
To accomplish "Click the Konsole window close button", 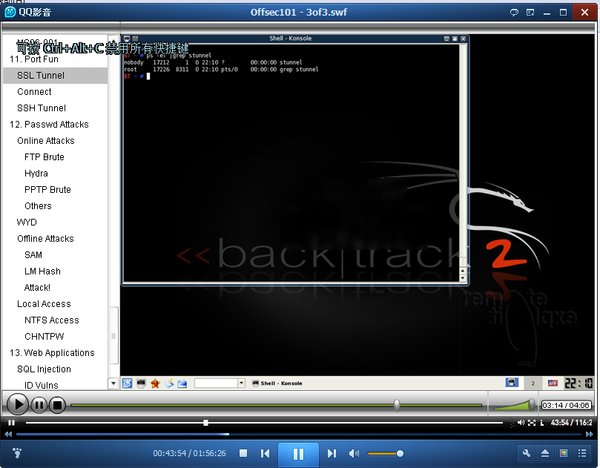I will click(463, 39).
